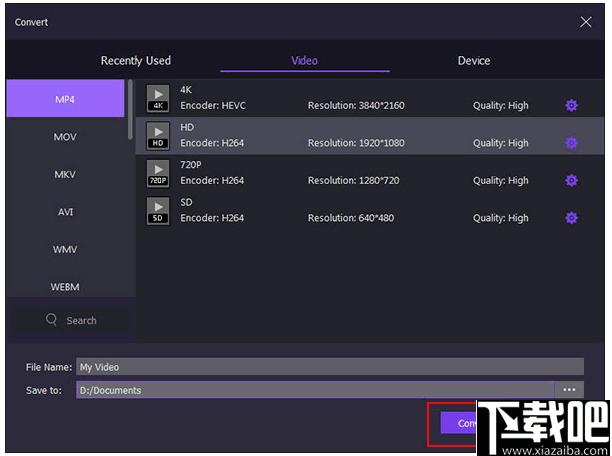612x456 pixels.
Task: Click 'Resolution: 1280*720' text
Action: 354,180
